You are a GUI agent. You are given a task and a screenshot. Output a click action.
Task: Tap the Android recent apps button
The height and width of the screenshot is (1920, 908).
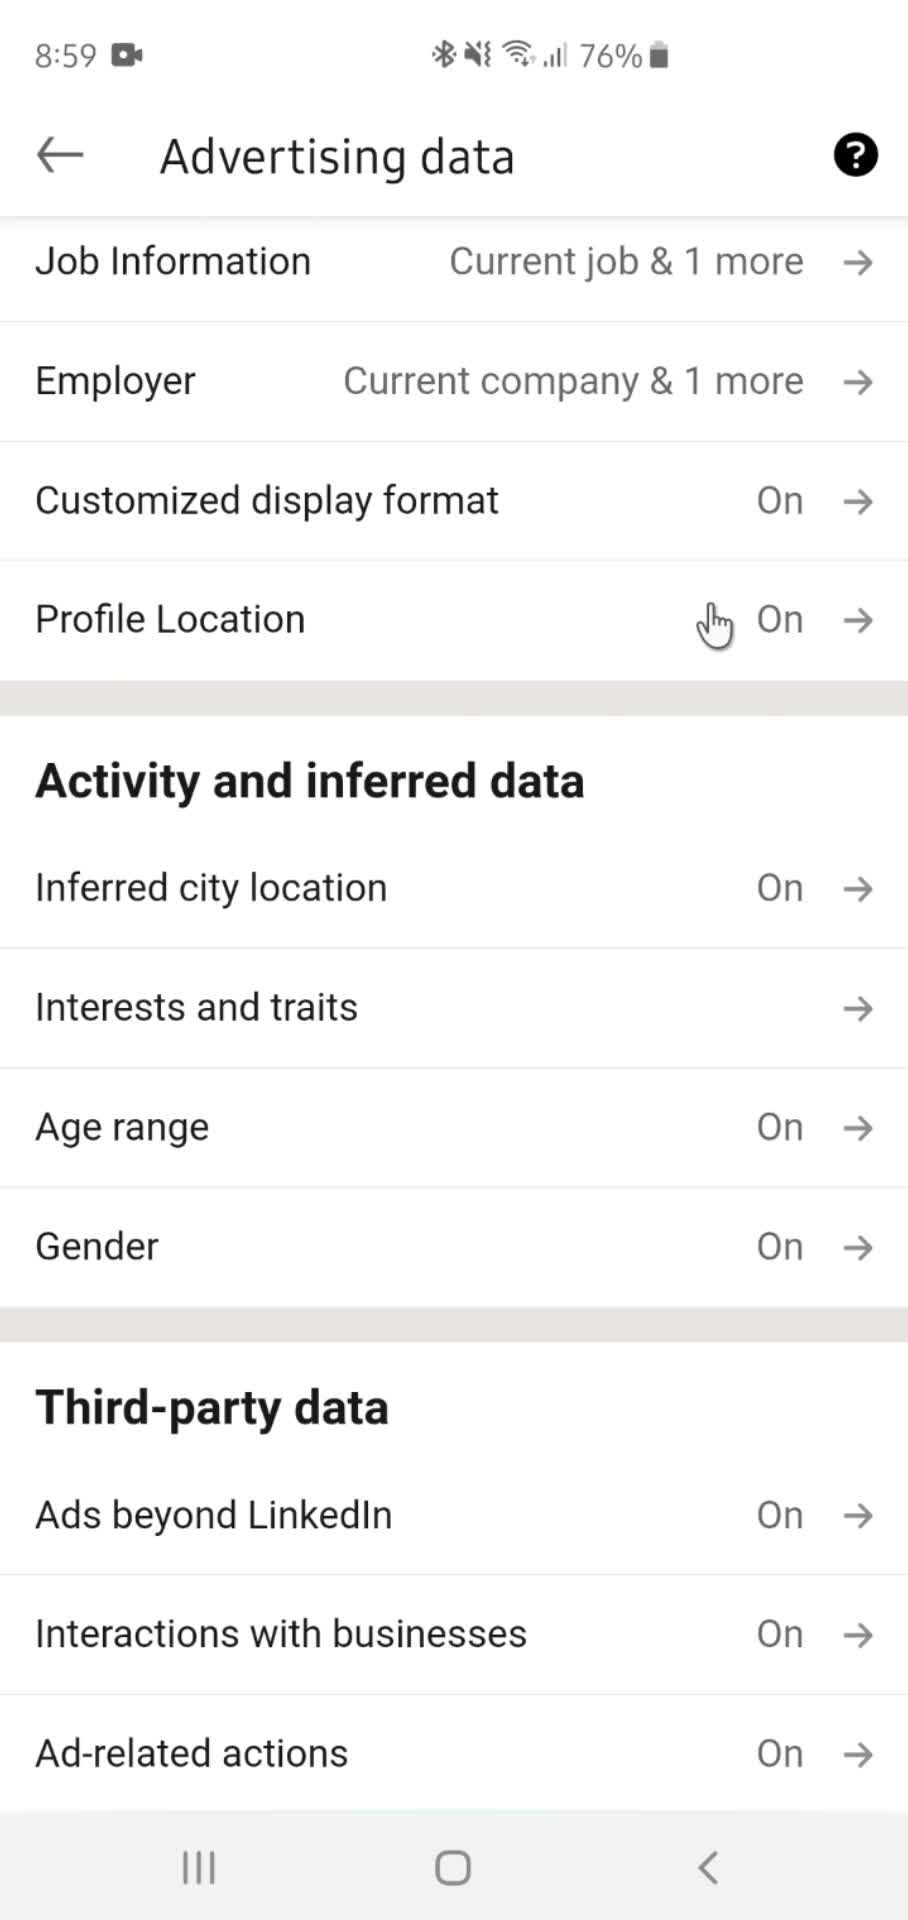click(x=198, y=1867)
